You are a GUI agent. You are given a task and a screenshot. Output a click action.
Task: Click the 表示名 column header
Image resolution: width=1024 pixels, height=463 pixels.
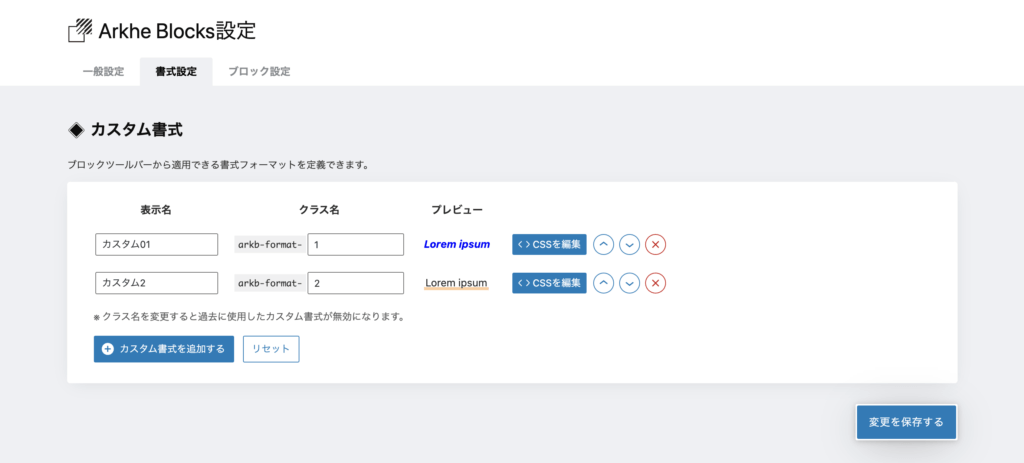point(156,210)
